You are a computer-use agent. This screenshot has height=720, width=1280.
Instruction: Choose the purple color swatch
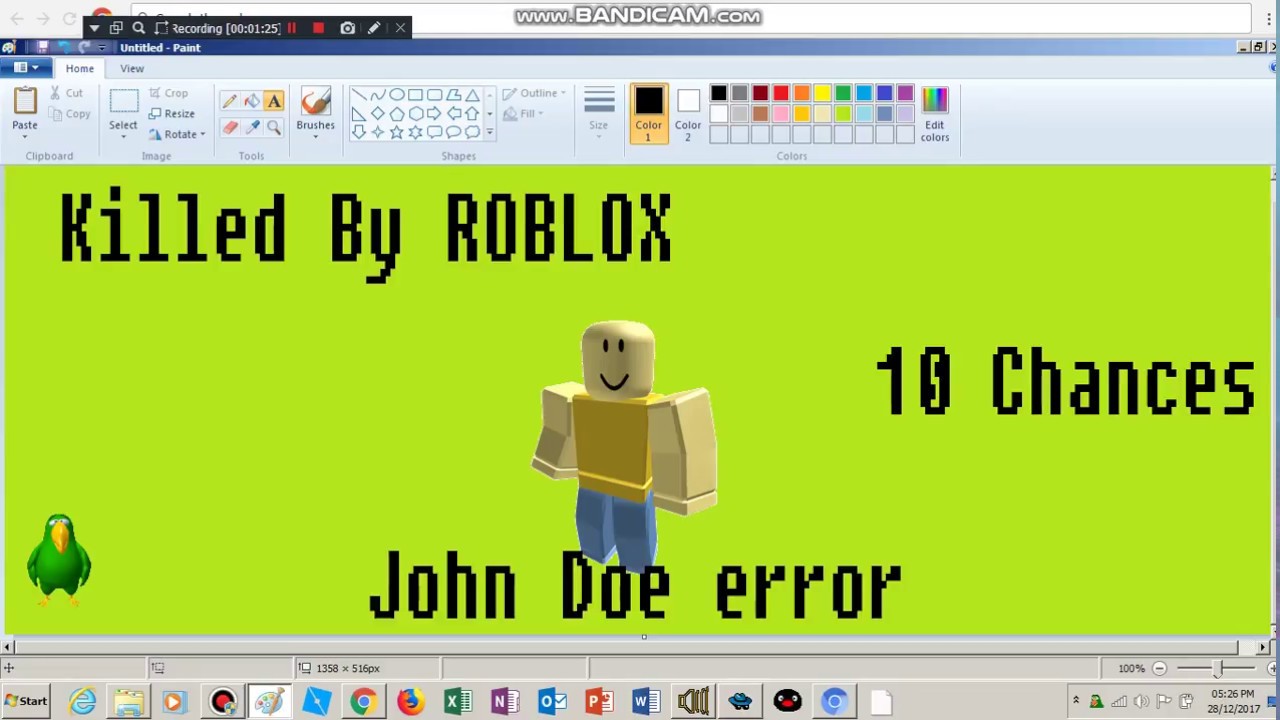tap(905, 94)
